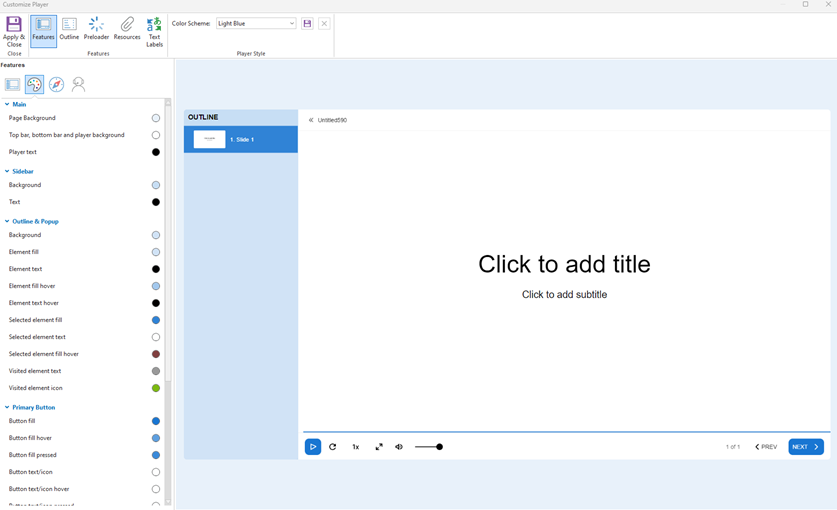
Task: Pick Selected element fill hover swatch
Action: tap(156, 354)
